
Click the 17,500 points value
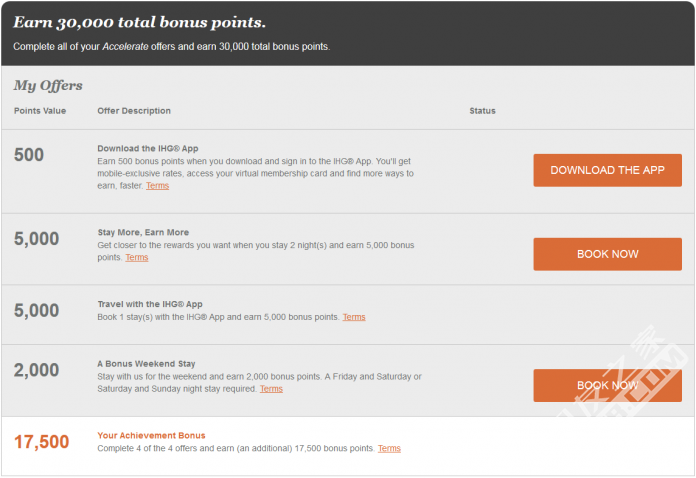(42, 442)
